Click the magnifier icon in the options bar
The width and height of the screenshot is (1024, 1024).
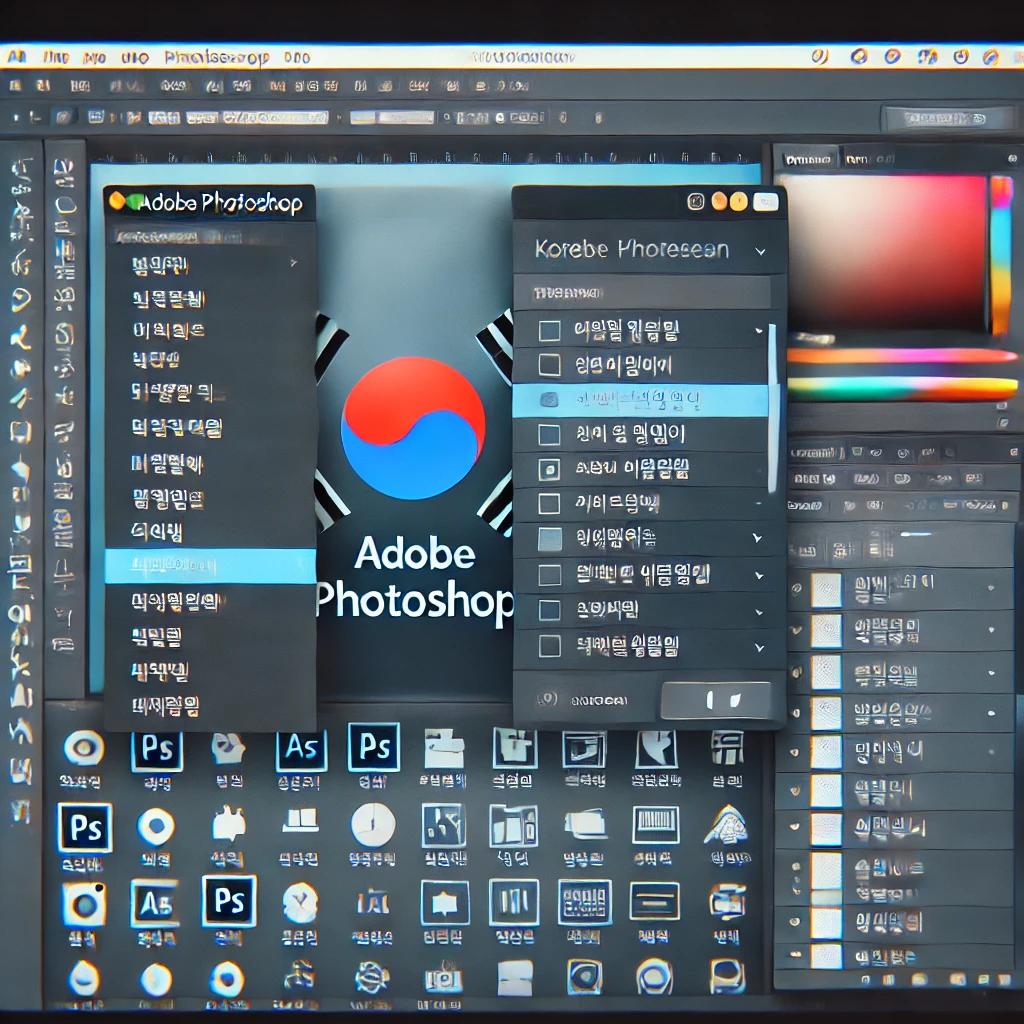pyautogui.click(x=447, y=118)
